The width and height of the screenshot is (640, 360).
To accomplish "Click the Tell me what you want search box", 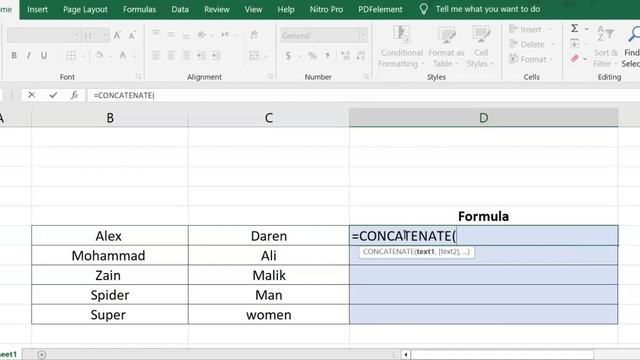I will 488,9.
